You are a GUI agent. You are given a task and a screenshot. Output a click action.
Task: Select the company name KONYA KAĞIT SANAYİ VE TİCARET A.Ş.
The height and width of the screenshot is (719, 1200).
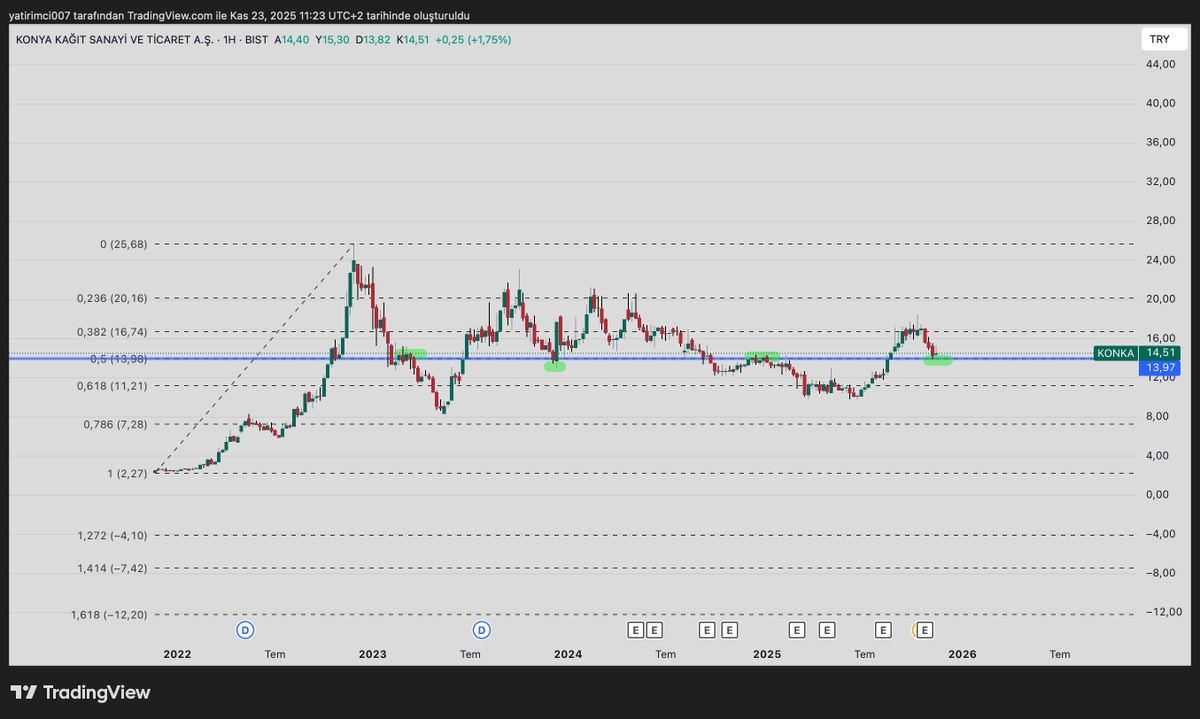[x=113, y=40]
